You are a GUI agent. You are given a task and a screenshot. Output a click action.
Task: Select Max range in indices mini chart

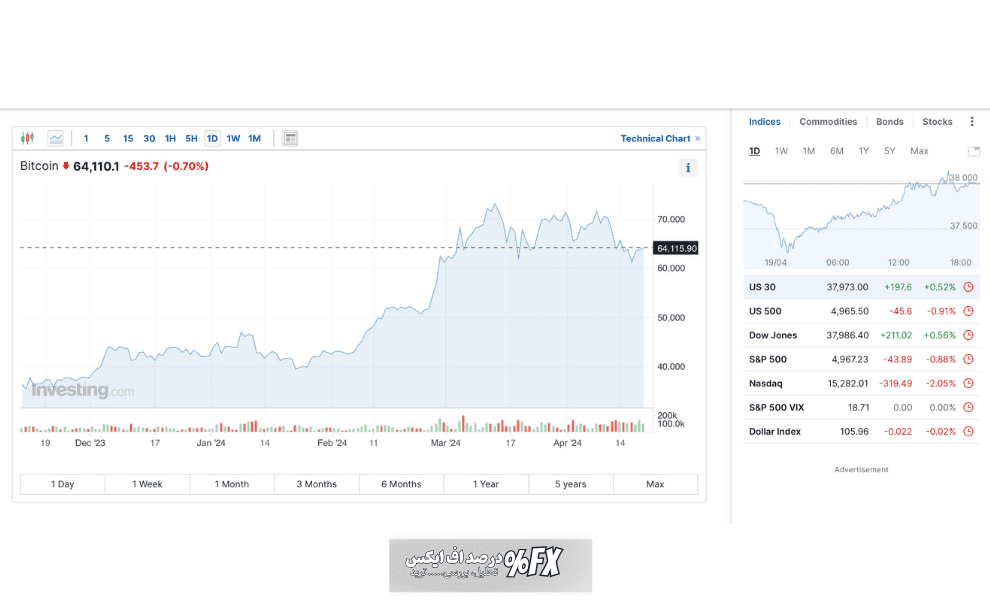click(x=919, y=151)
